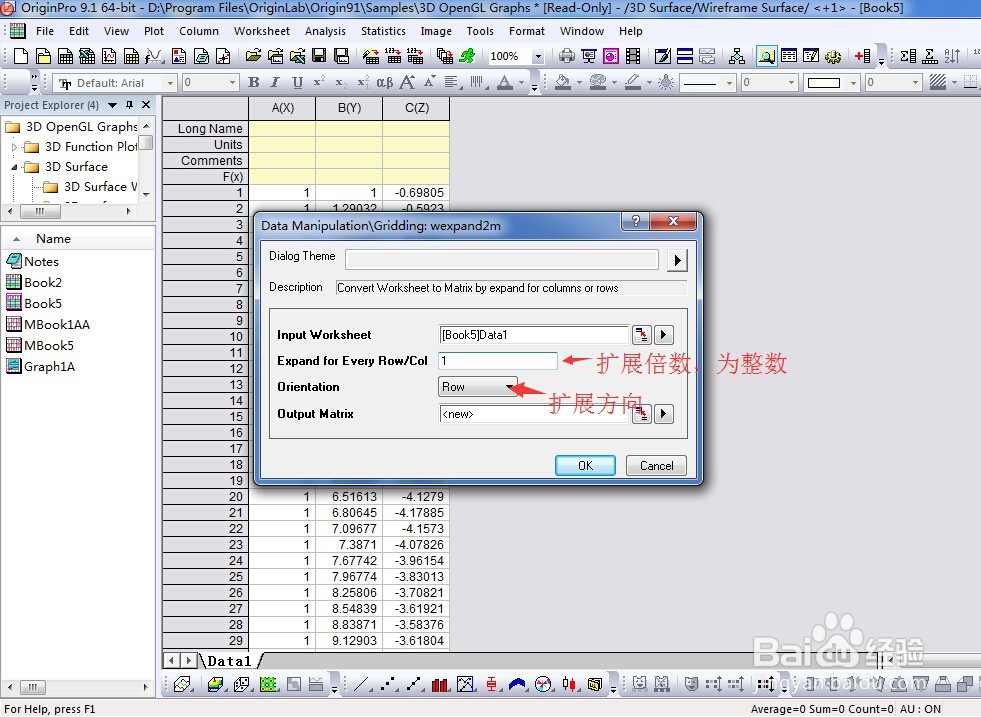Click the Superscript formatting icon

(x=319, y=82)
